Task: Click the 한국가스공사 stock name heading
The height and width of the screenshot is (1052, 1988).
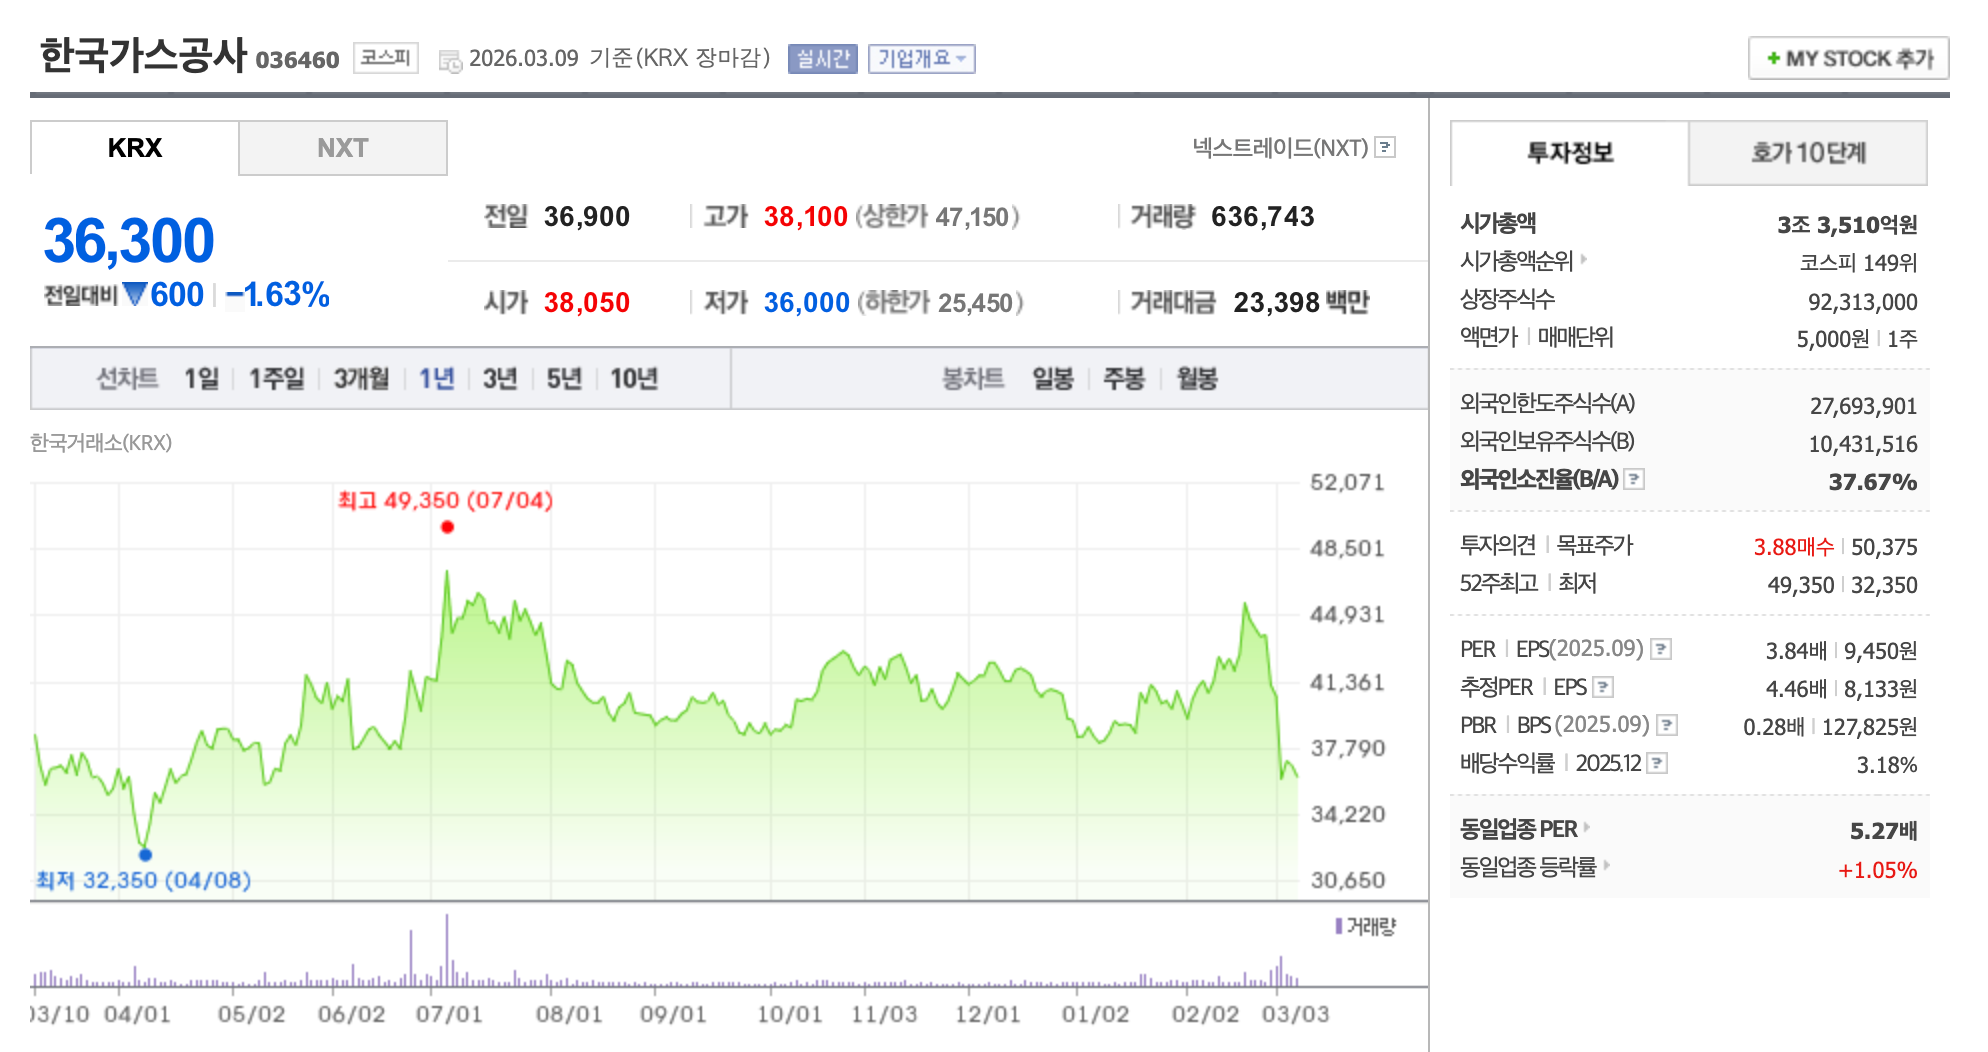Action: click(x=143, y=55)
